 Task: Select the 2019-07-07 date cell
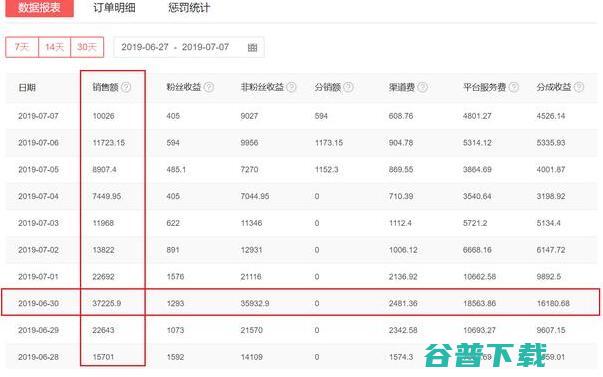(x=38, y=116)
